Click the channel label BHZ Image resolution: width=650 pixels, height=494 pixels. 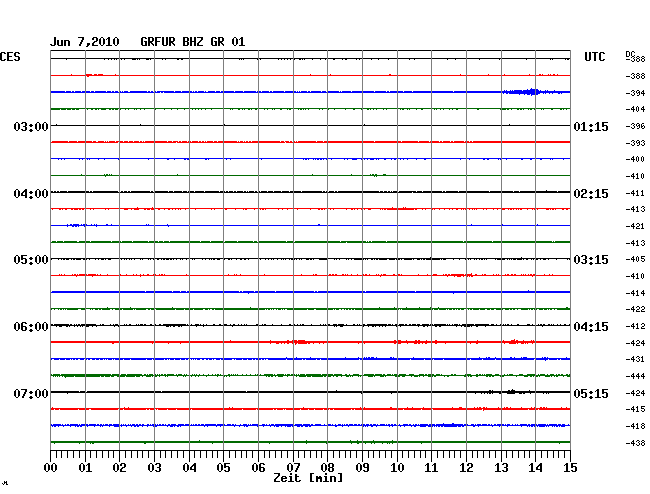(x=193, y=42)
